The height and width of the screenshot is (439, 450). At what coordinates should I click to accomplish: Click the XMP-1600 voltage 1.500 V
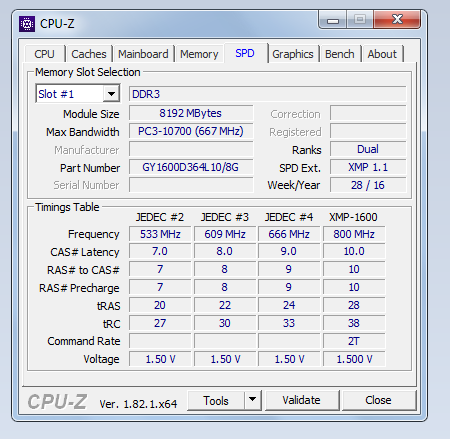pyautogui.click(x=354, y=359)
